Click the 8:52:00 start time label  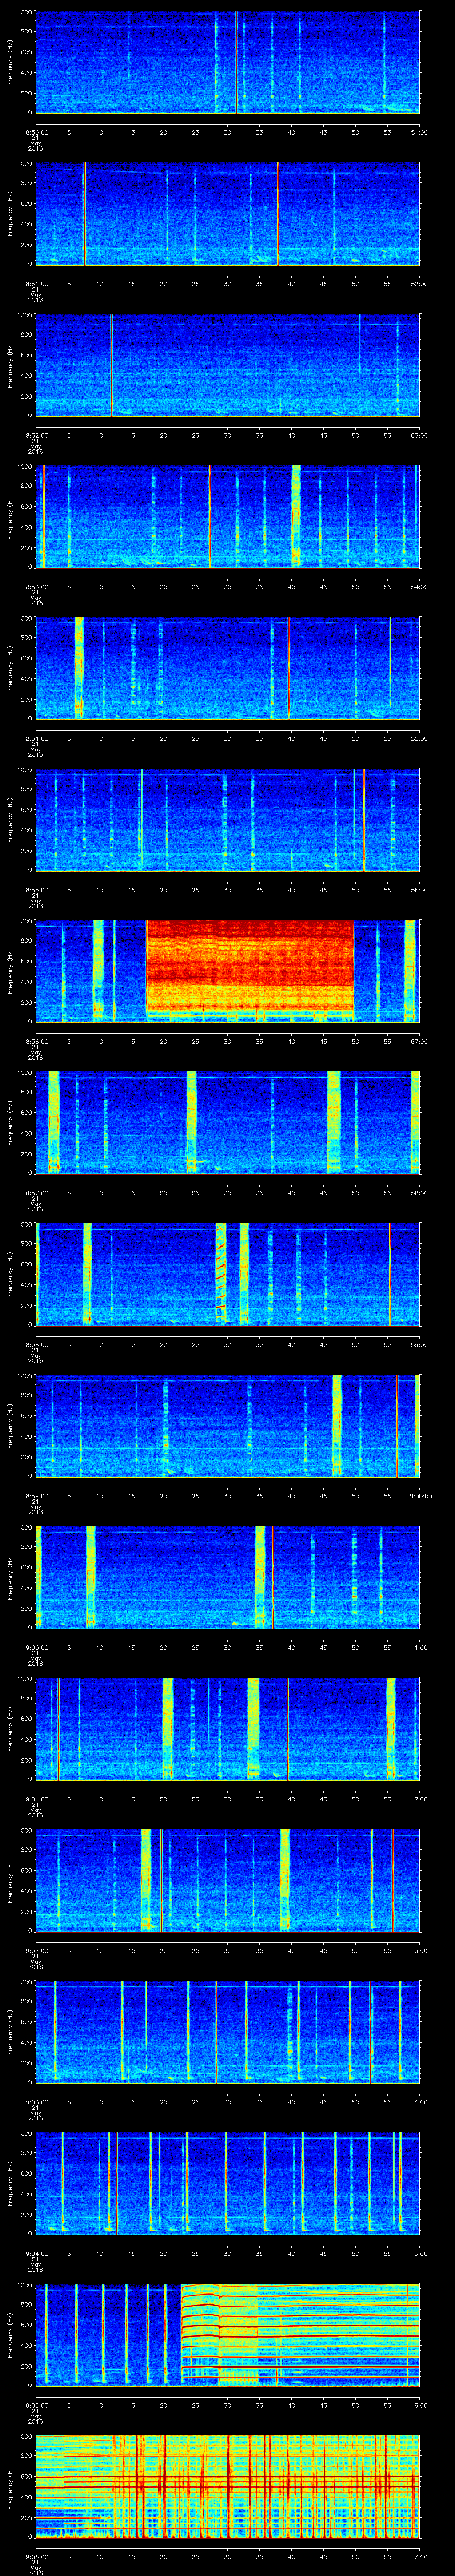click(x=37, y=435)
